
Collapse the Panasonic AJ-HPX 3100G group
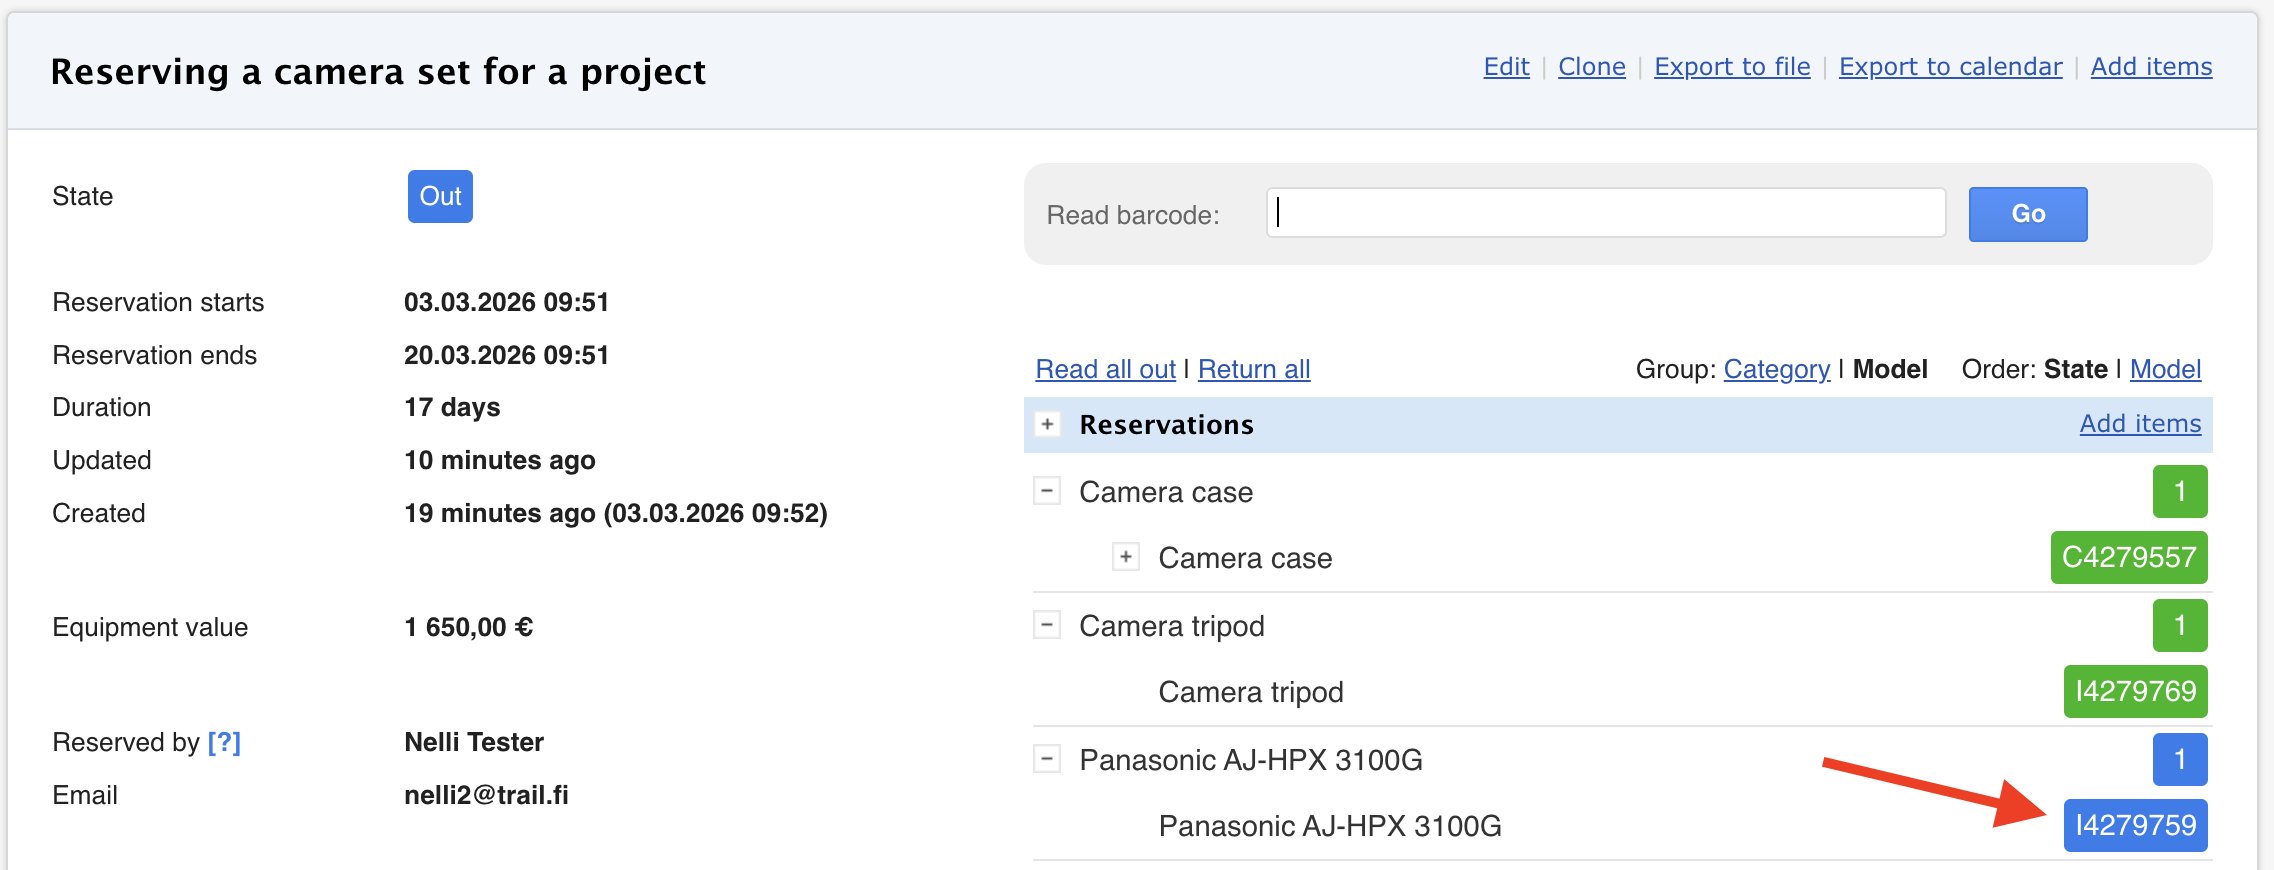point(1047,759)
